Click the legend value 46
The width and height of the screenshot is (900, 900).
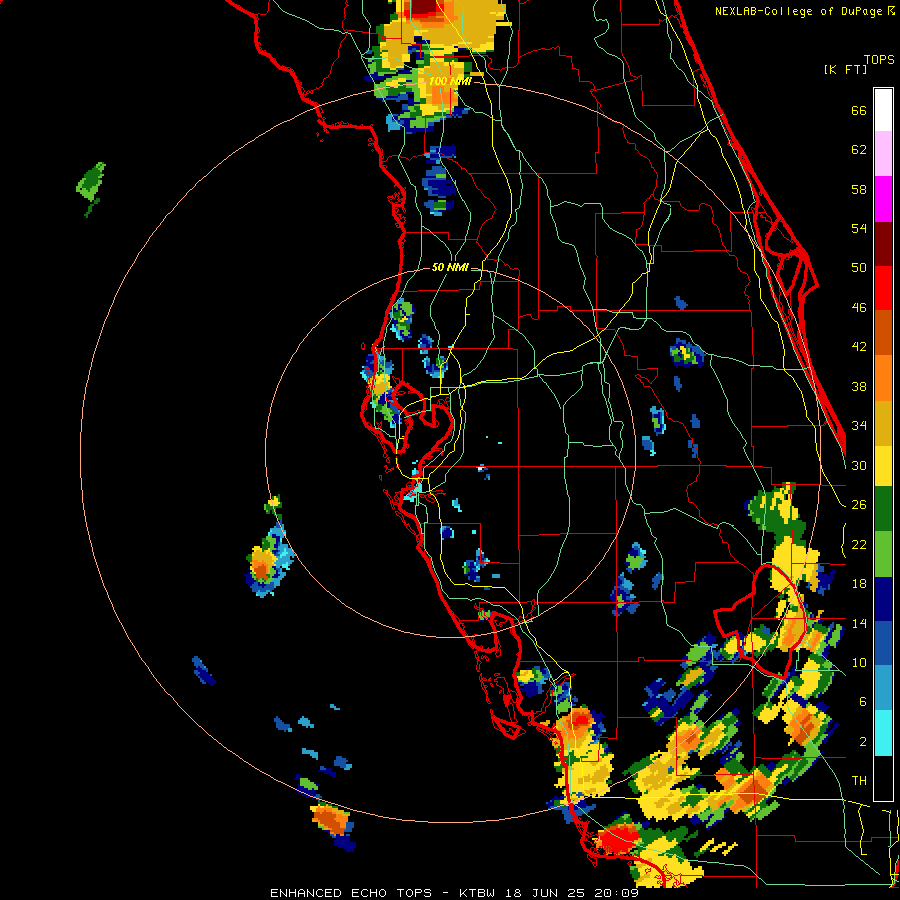click(x=859, y=308)
